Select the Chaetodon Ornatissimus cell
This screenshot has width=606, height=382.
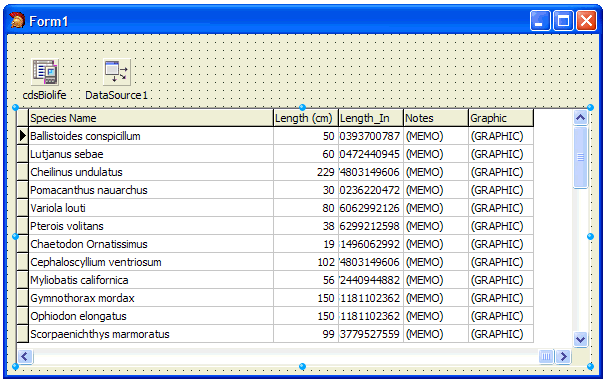pyautogui.click(x=151, y=244)
